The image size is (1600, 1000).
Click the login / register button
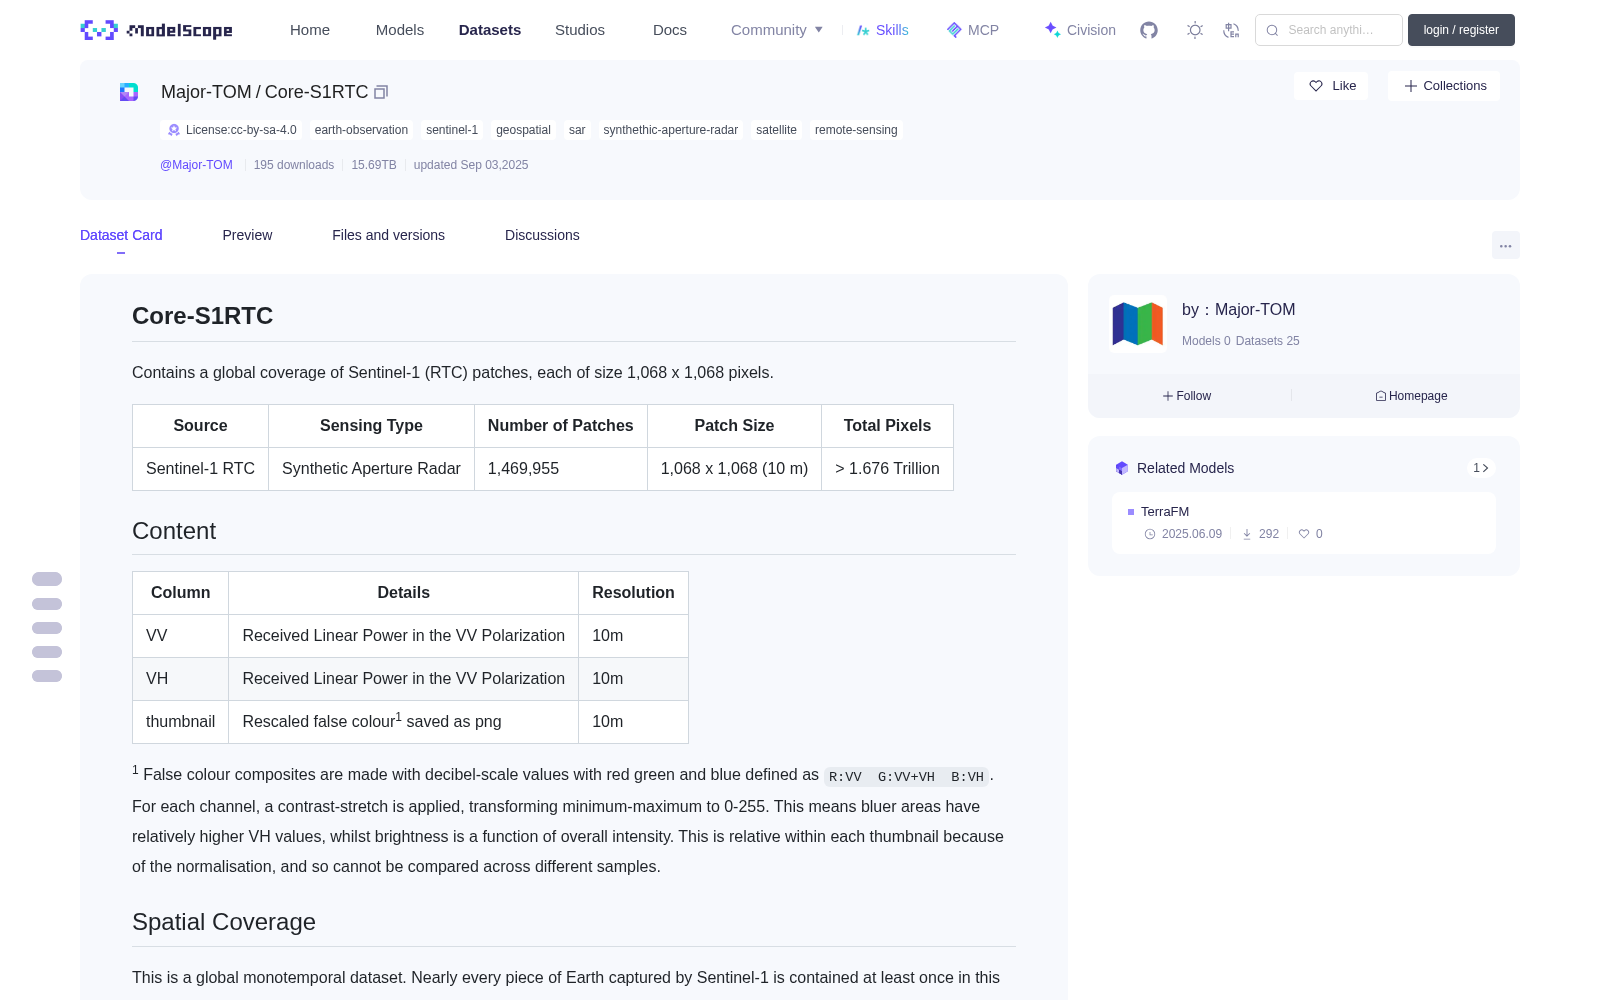tap(1461, 30)
